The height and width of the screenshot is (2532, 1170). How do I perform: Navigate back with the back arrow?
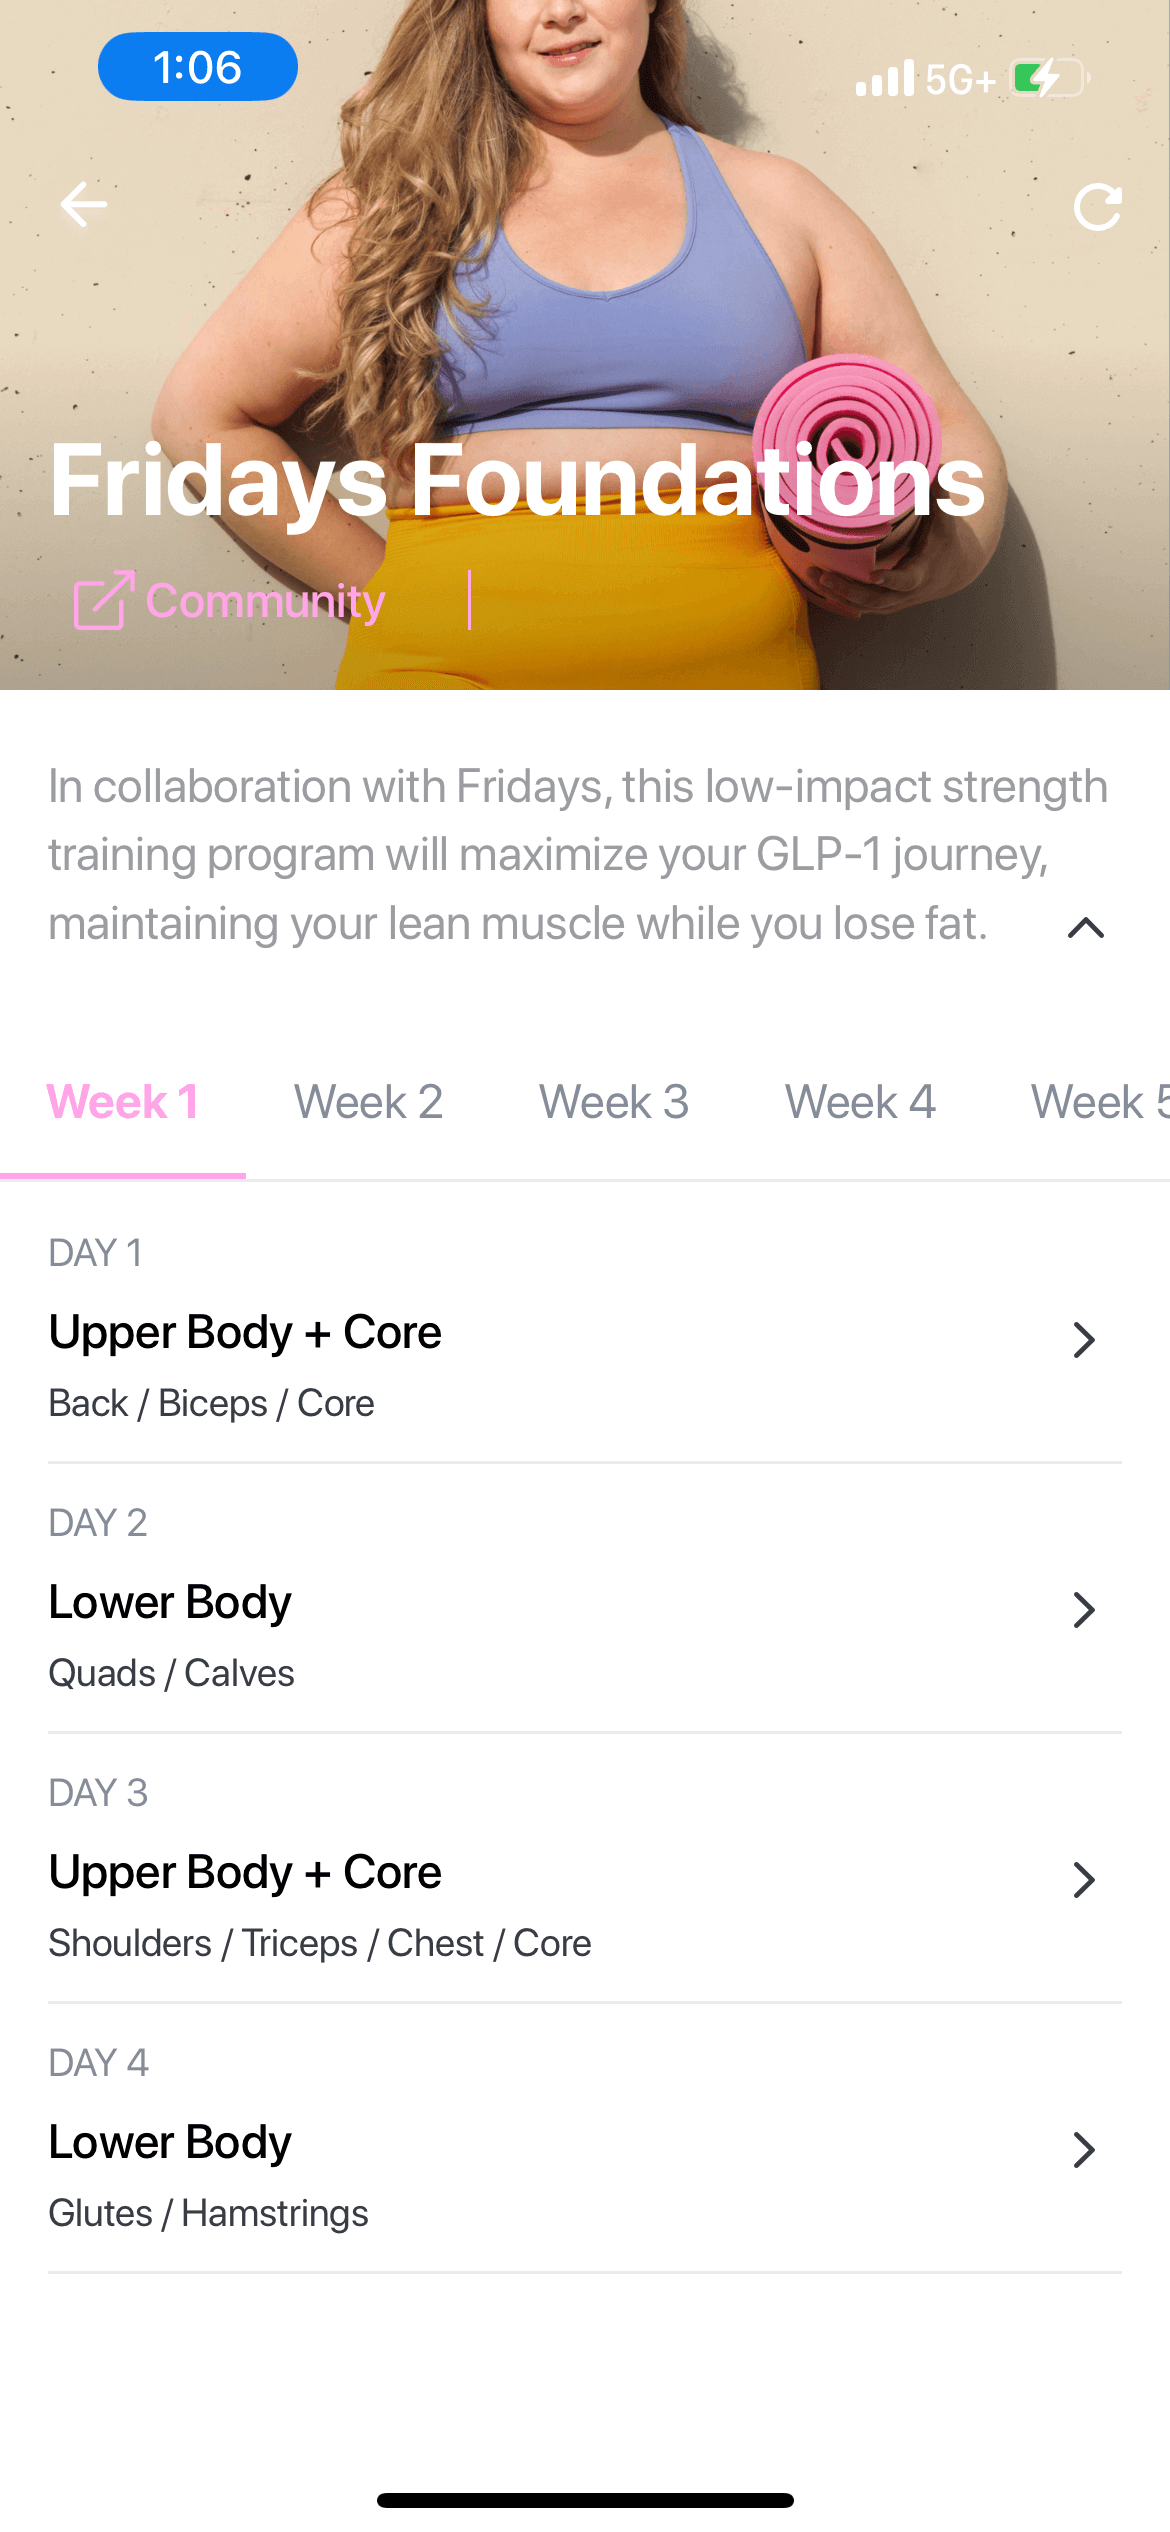pos(83,204)
